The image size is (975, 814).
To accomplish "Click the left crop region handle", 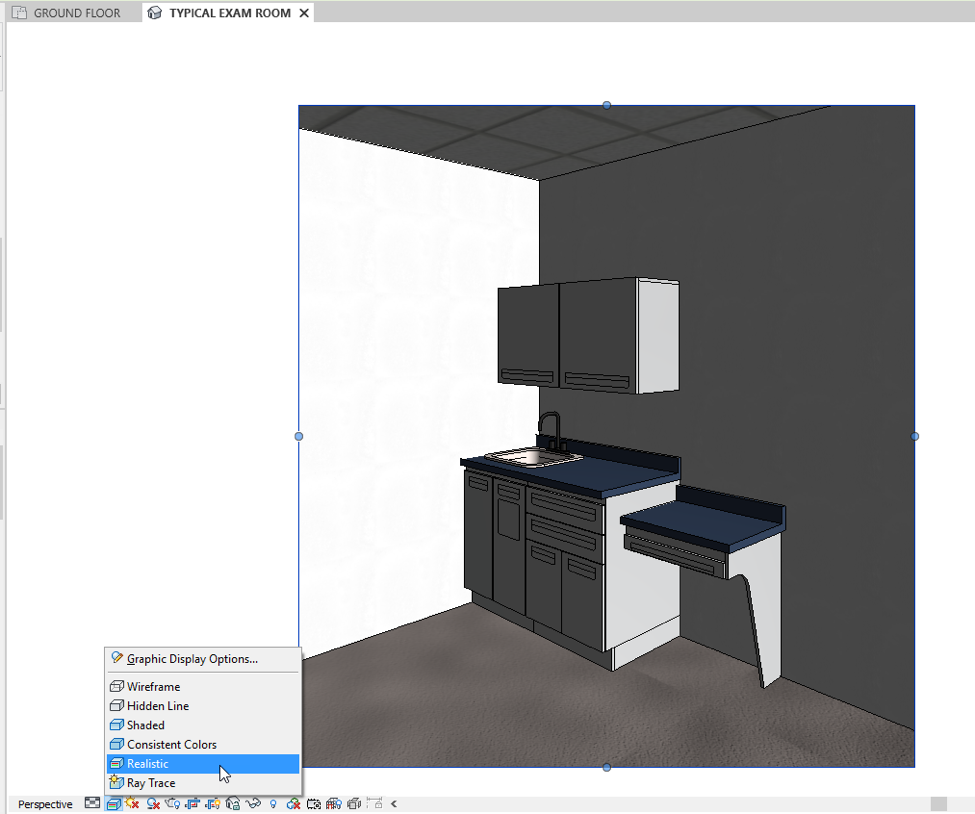I will 298,437.
